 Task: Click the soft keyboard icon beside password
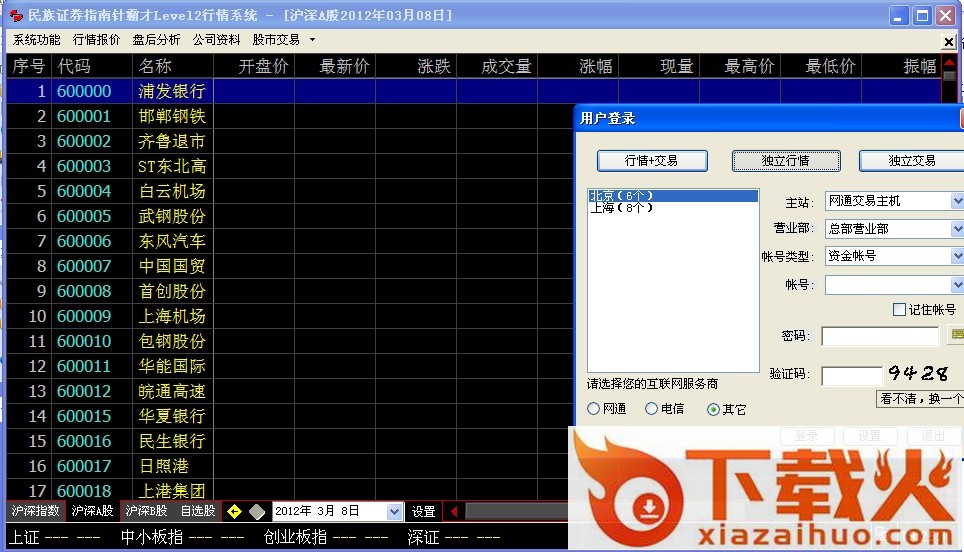(956, 335)
